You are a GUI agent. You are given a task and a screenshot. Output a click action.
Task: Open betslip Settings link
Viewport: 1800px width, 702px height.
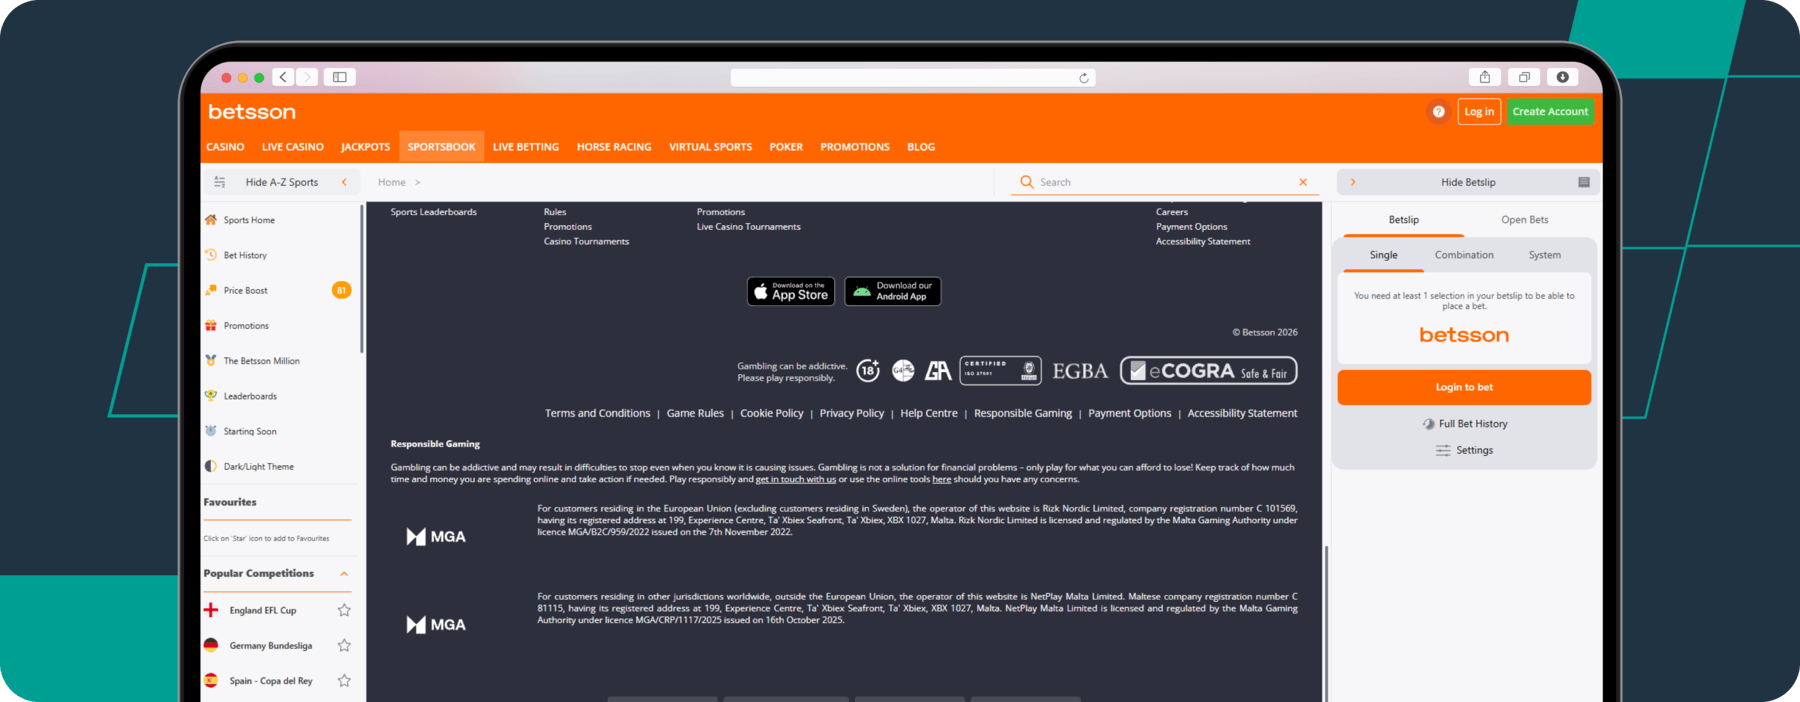[1465, 450]
